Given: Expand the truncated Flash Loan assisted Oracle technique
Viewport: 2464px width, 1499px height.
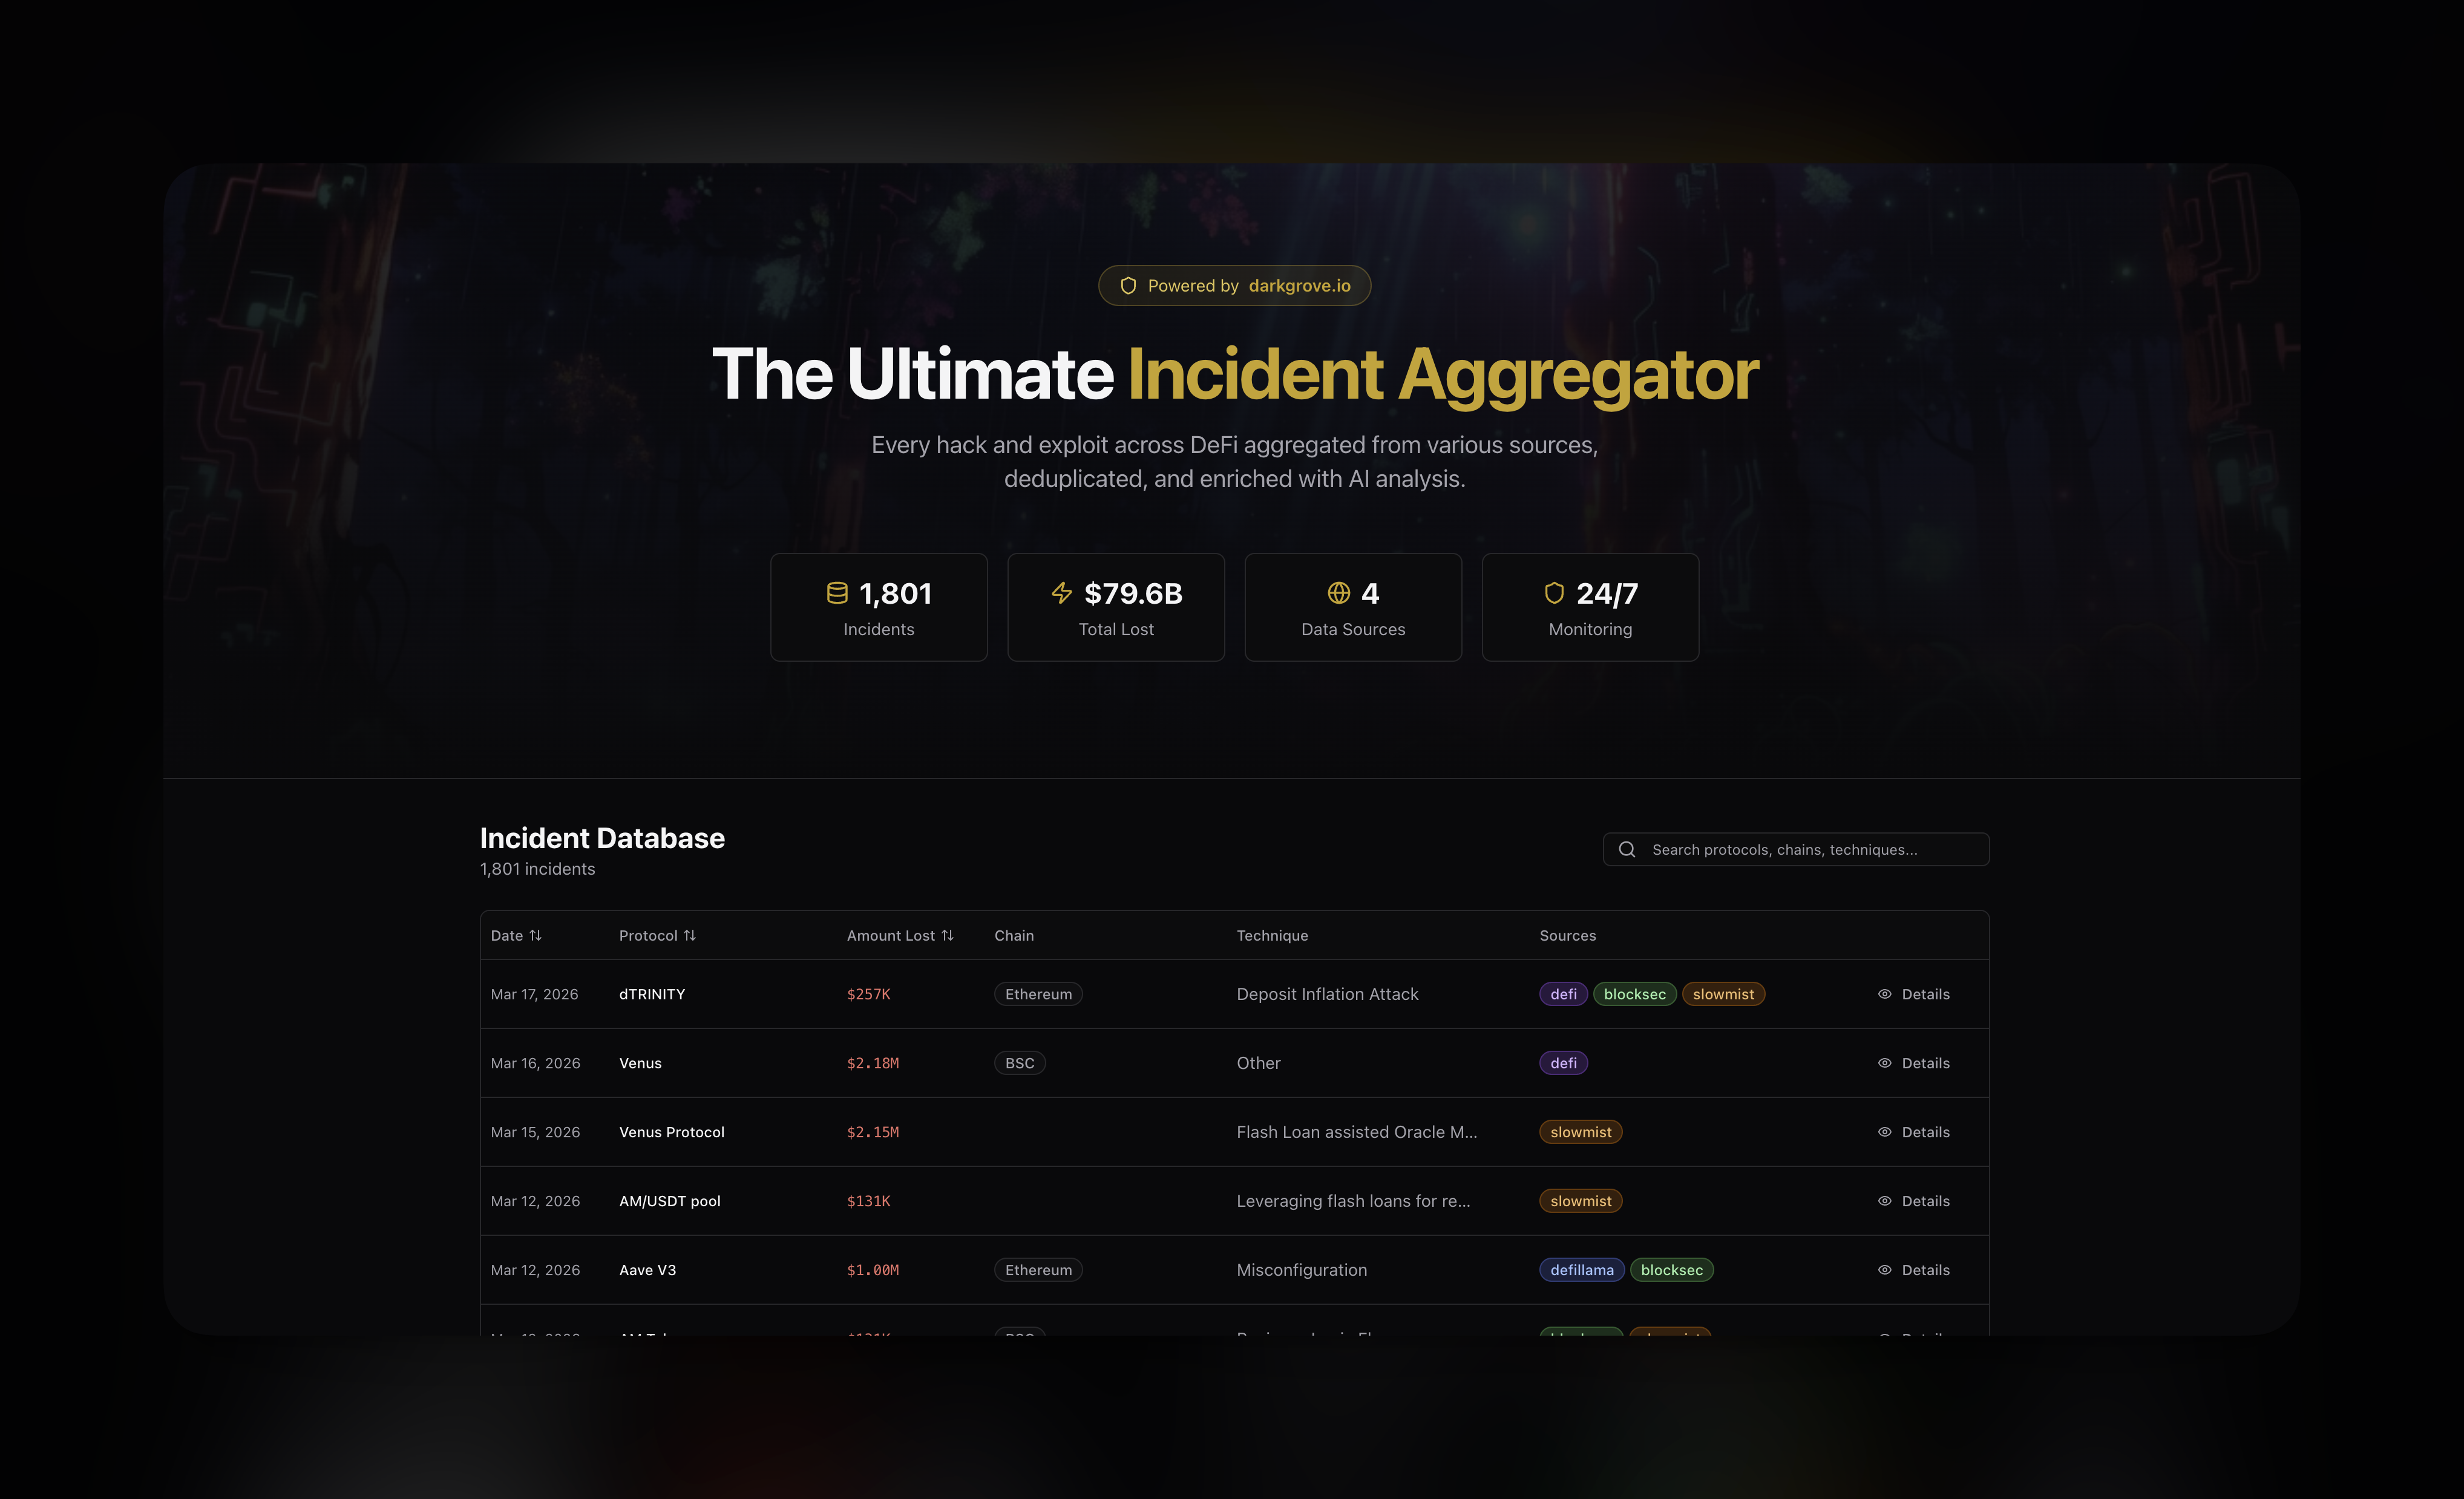Looking at the screenshot, I should point(1357,1131).
